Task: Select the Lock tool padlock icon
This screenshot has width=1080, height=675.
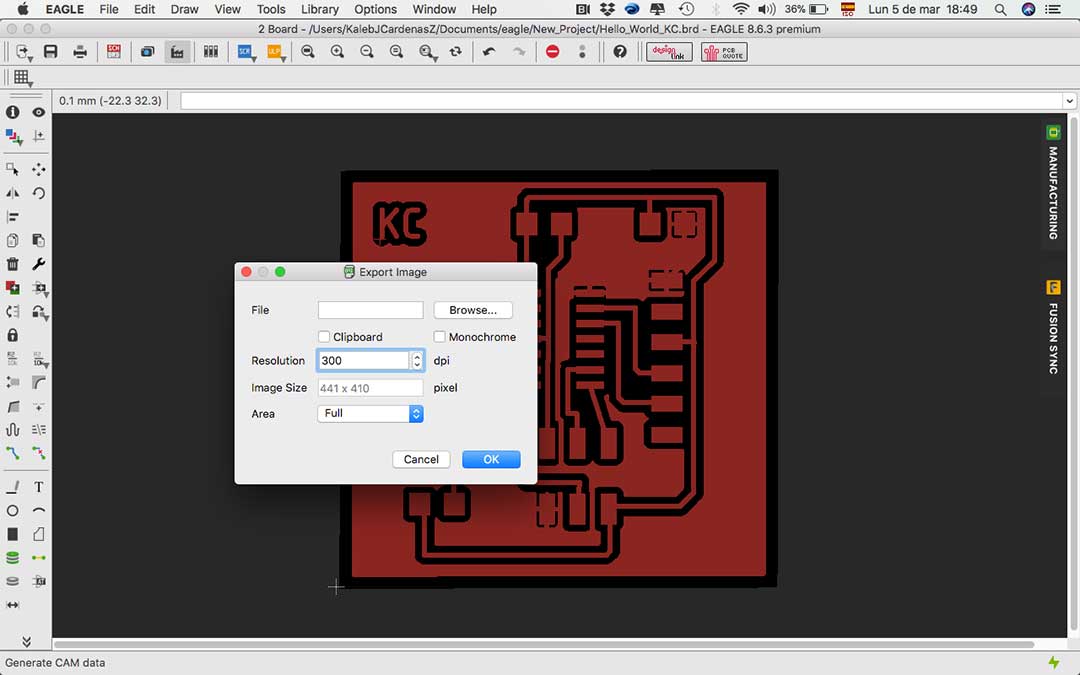Action: (13, 335)
